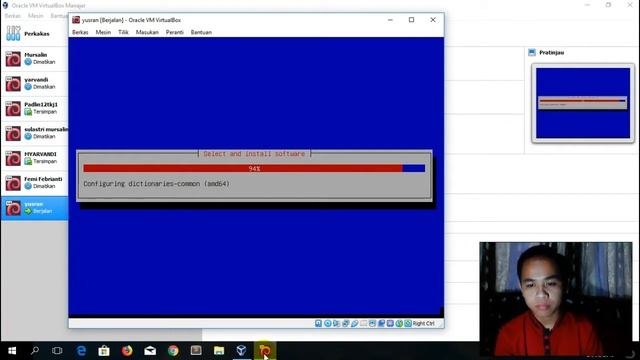Click the VirtualBox logo in yusran window title

(76, 20)
